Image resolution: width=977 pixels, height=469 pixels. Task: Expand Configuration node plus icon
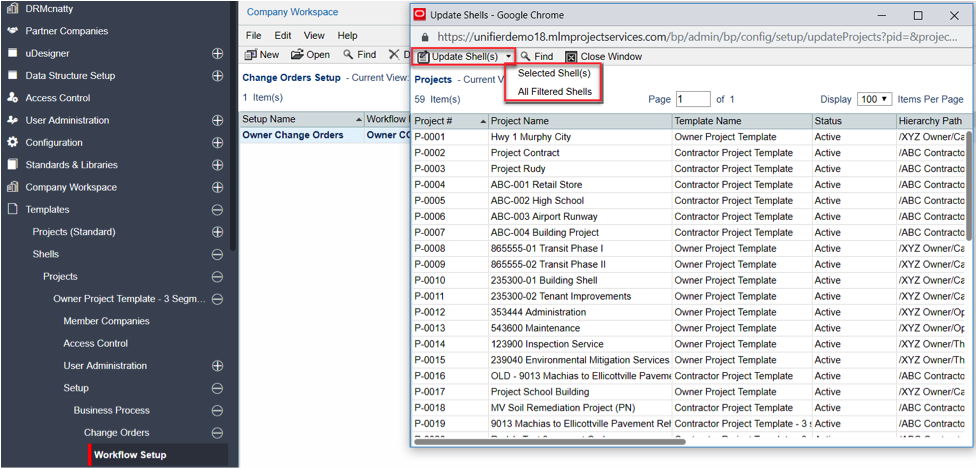pyautogui.click(x=217, y=143)
